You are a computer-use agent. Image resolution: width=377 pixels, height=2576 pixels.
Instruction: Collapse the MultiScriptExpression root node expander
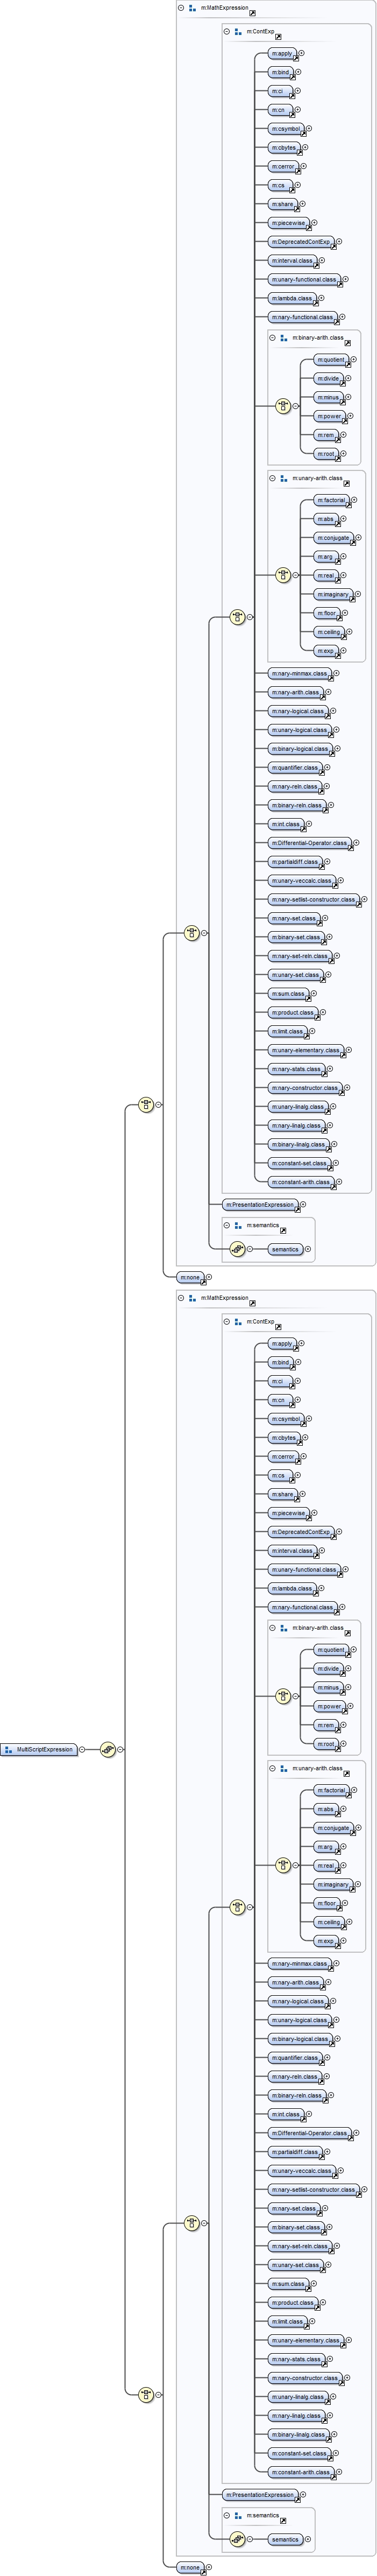click(82, 1750)
